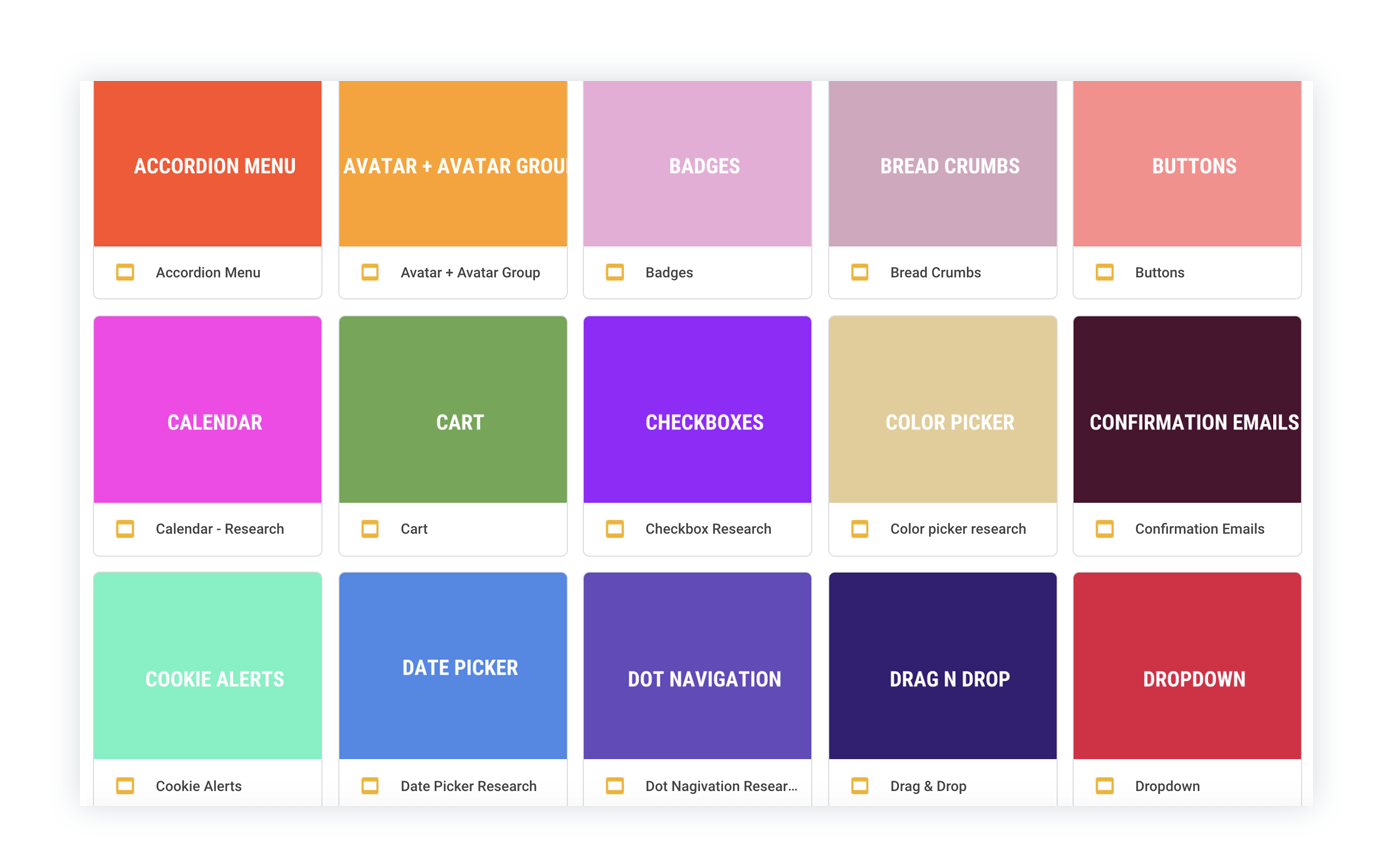Open the pink BADGES thumbnail
The width and height of the screenshot is (1400, 849).
click(698, 164)
